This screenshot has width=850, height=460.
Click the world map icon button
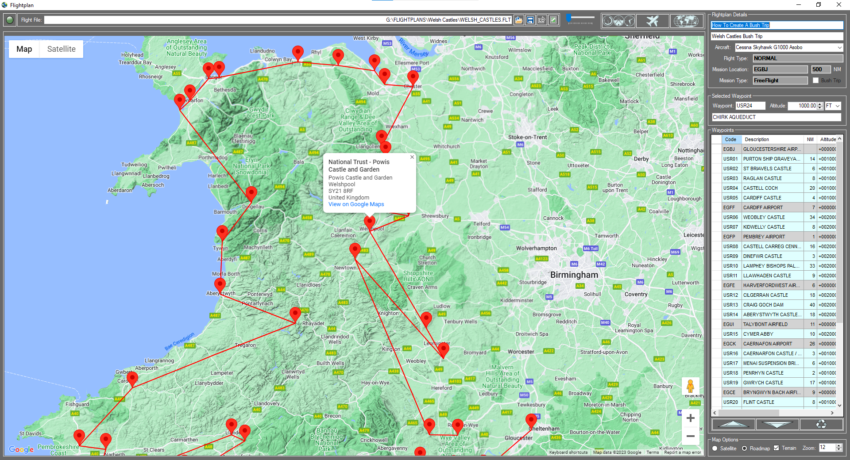(x=687, y=20)
